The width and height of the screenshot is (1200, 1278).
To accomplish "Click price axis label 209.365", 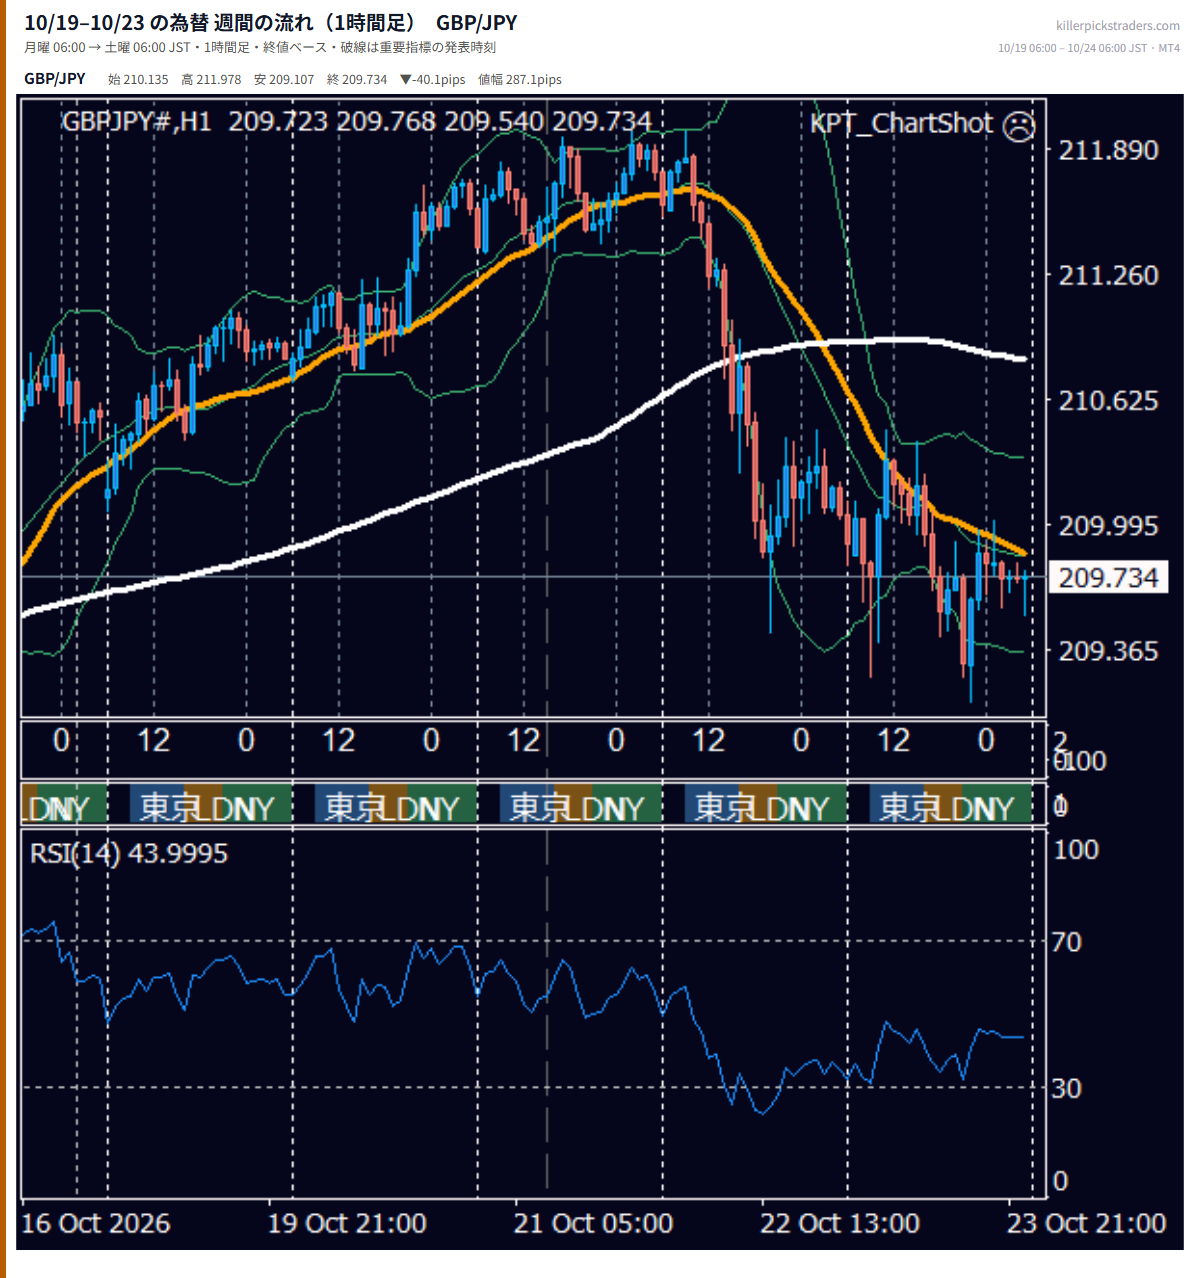I will click(x=1108, y=651).
